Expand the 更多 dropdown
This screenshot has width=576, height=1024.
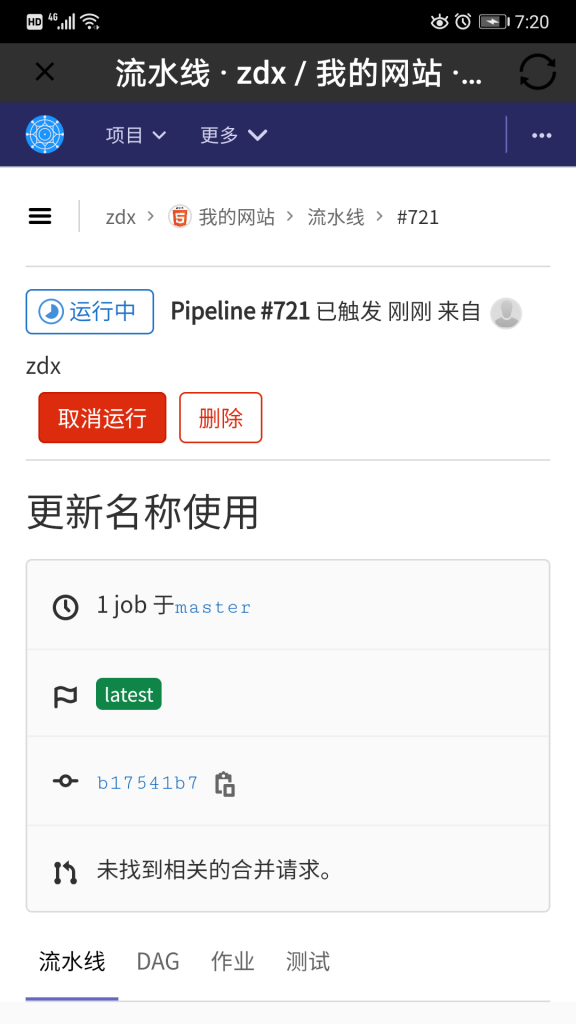(x=233, y=135)
